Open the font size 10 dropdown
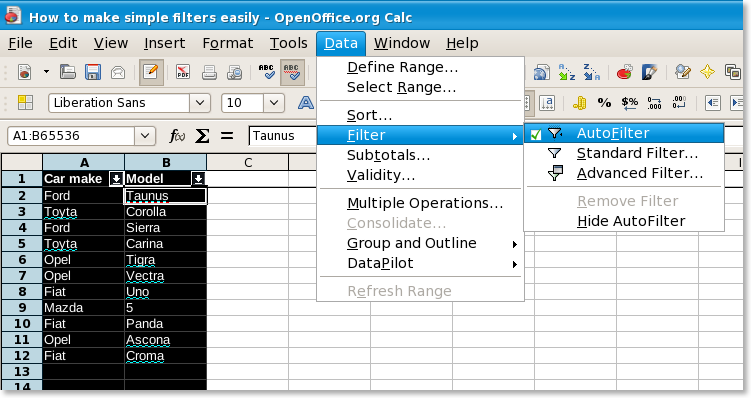 click(x=274, y=102)
